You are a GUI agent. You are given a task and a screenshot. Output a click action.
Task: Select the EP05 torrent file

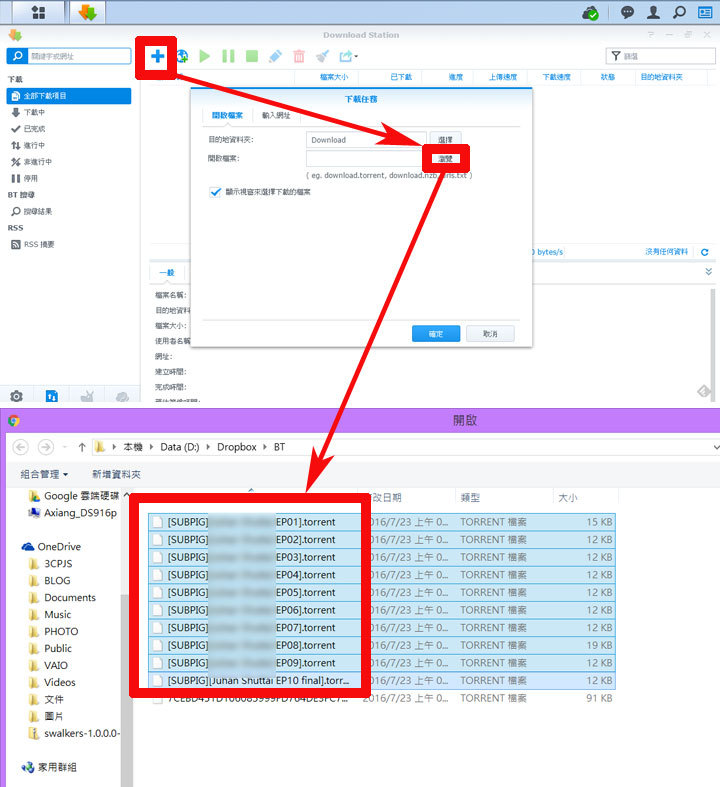point(382,592)
